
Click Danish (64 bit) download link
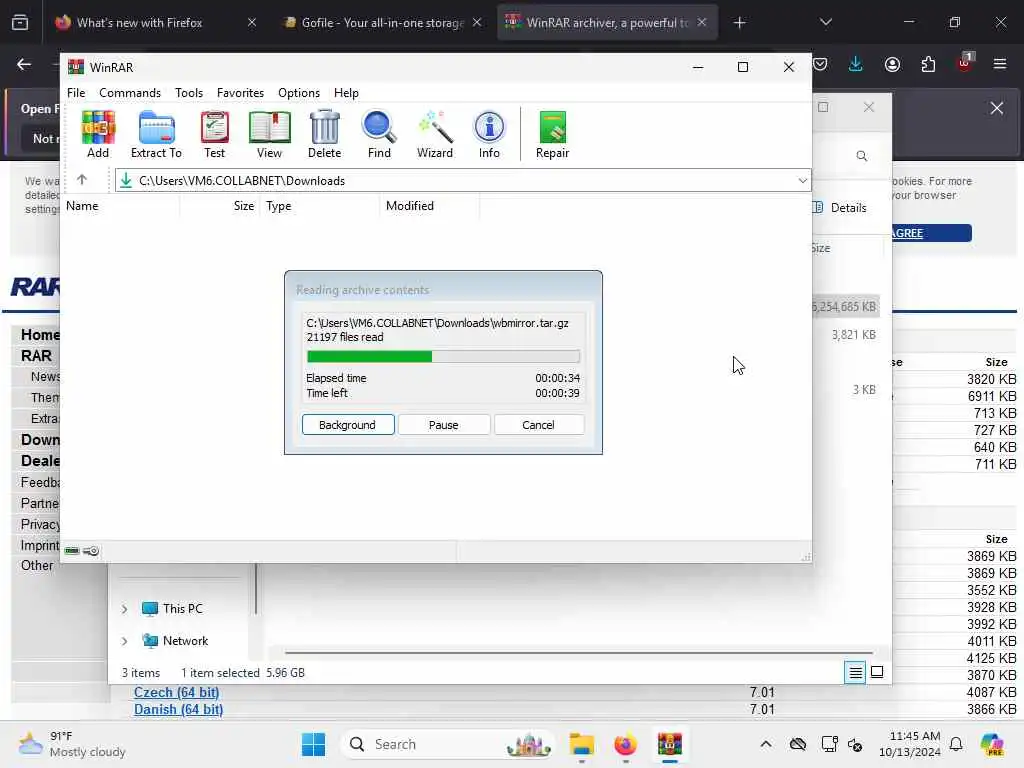(x=178, y=709)
